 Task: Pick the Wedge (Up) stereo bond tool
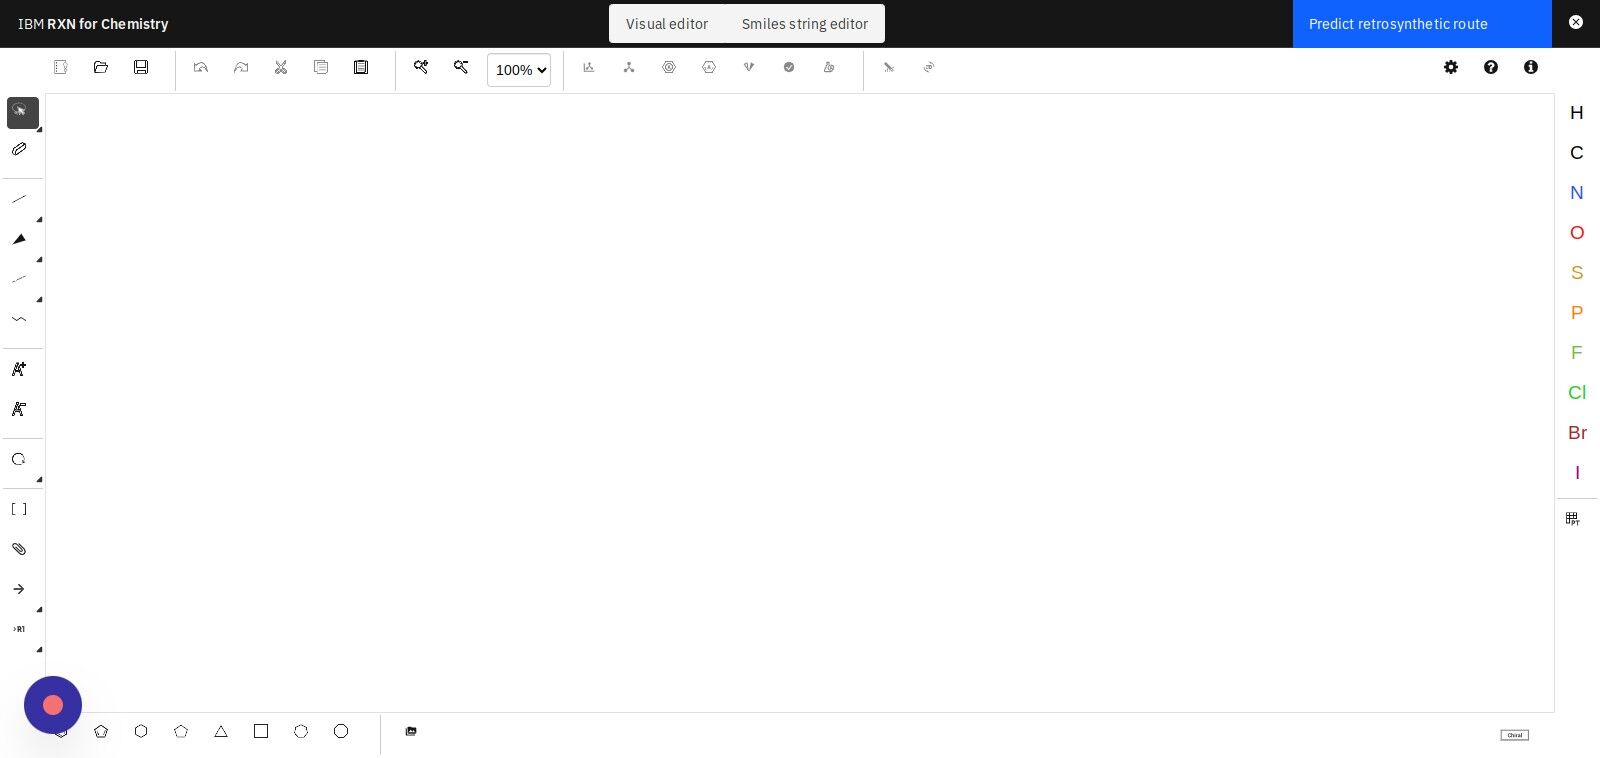[19, 239]
